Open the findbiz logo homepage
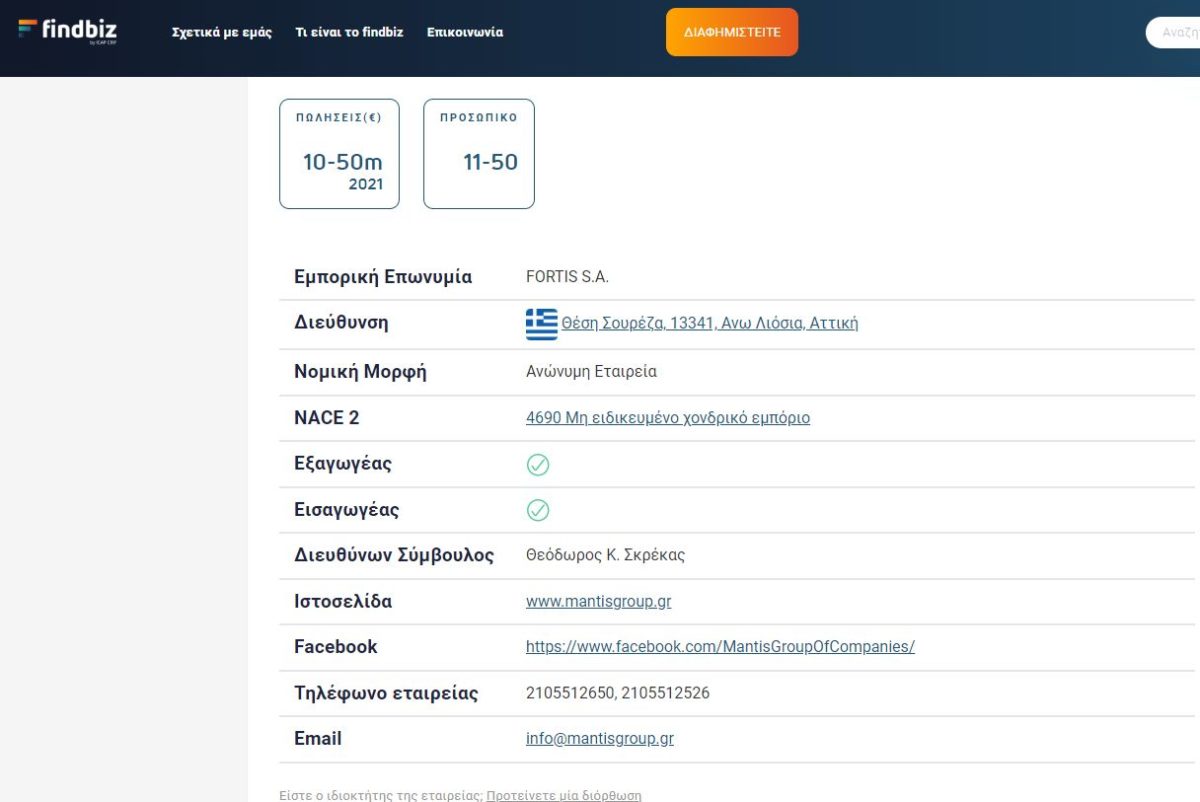This screenshot has height=802, width=1200. pos(68,31)
